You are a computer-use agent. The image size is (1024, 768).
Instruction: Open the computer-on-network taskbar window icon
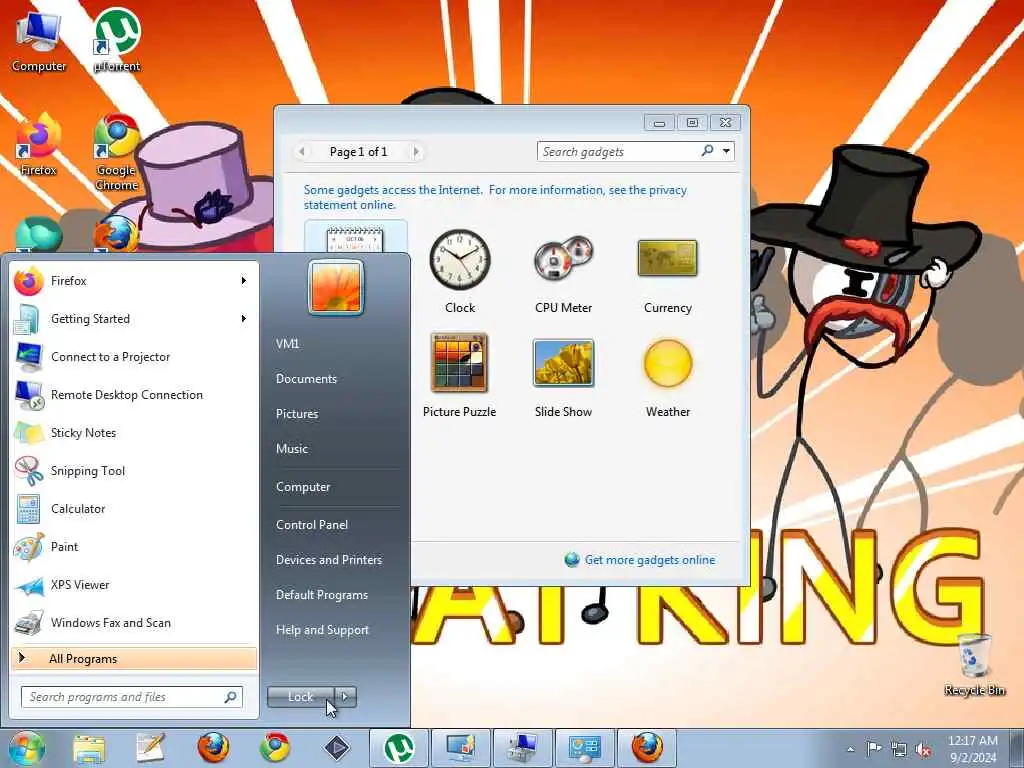pyautogui.click(x=522, y=748)
